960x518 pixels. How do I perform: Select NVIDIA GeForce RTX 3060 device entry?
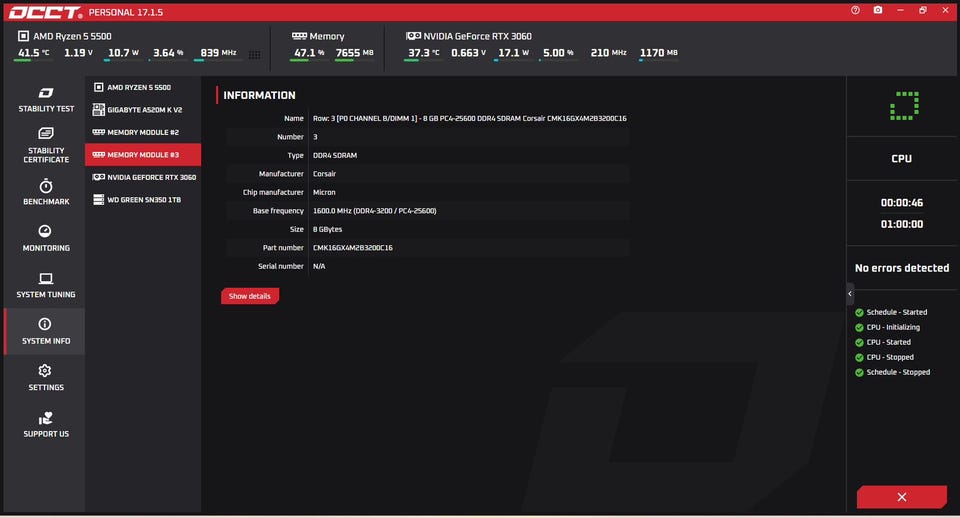coord(143,177)
